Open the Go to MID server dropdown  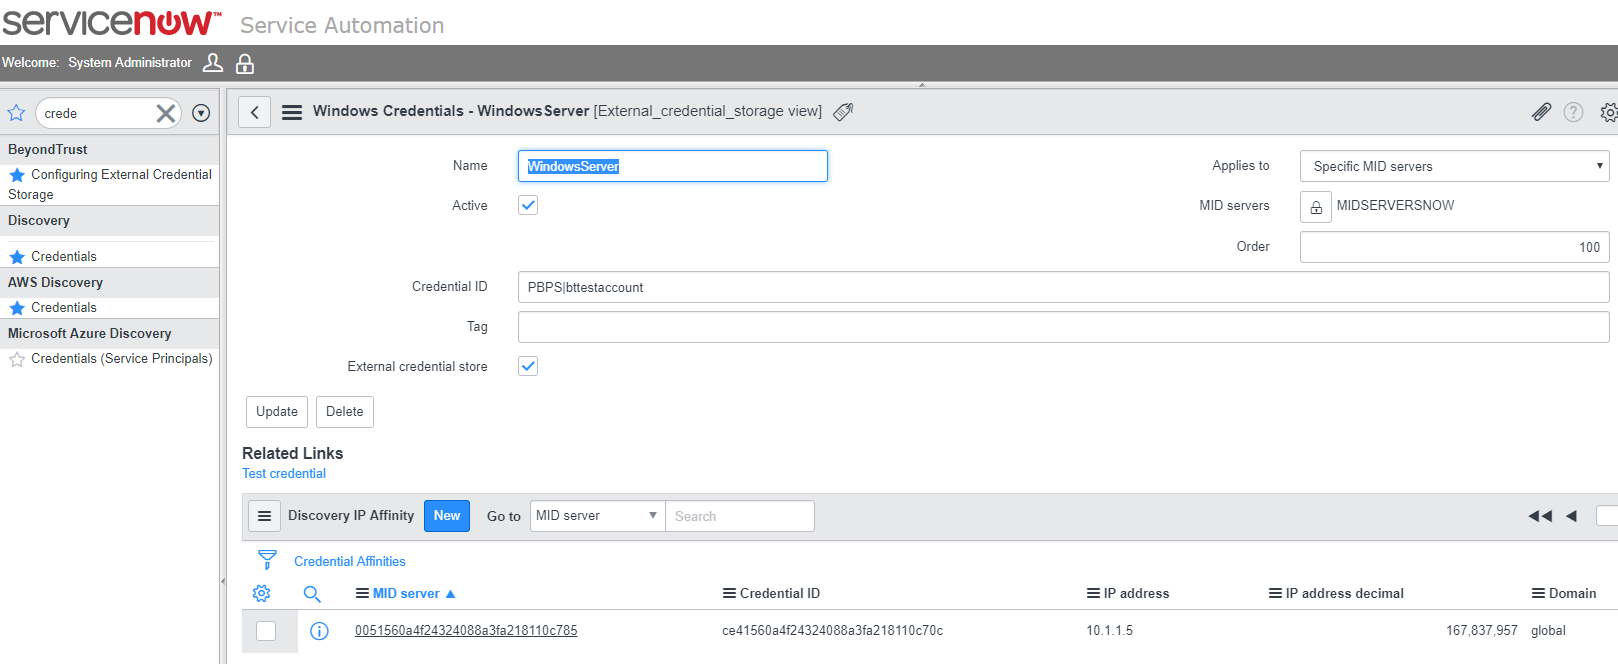pyautogui.click(x=597, y=516)
